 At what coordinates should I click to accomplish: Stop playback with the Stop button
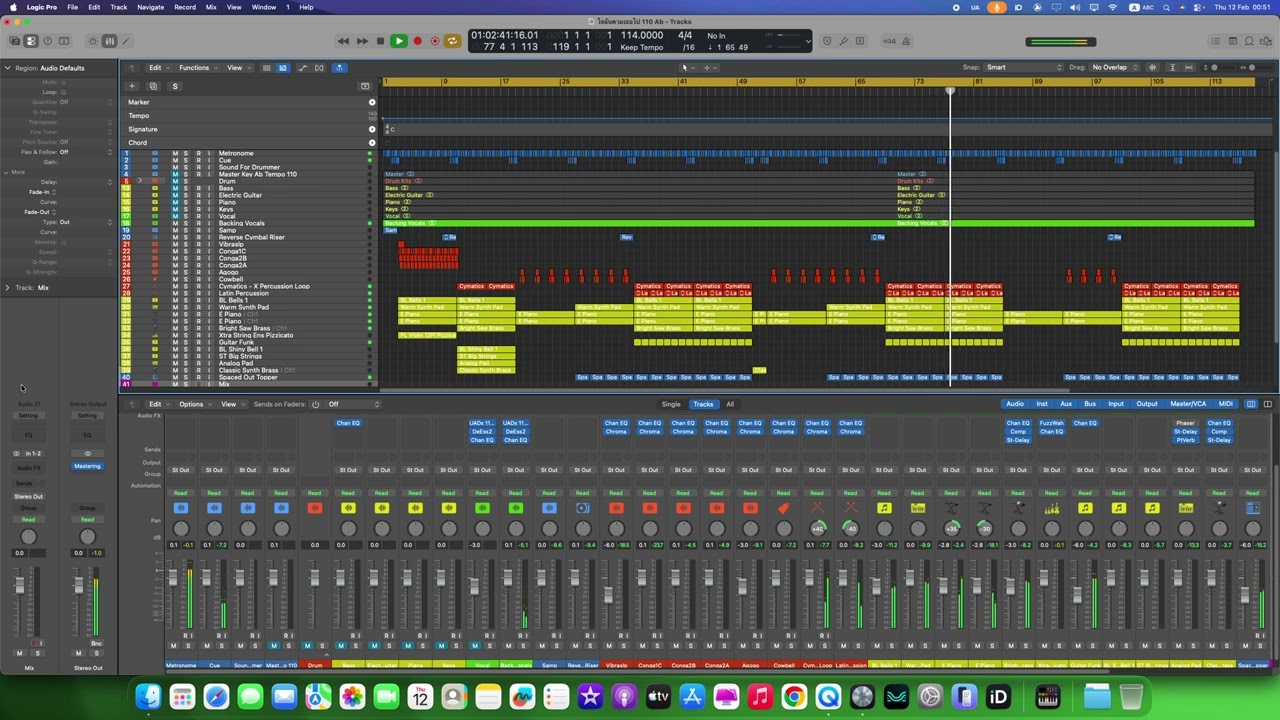coord(380,41)
